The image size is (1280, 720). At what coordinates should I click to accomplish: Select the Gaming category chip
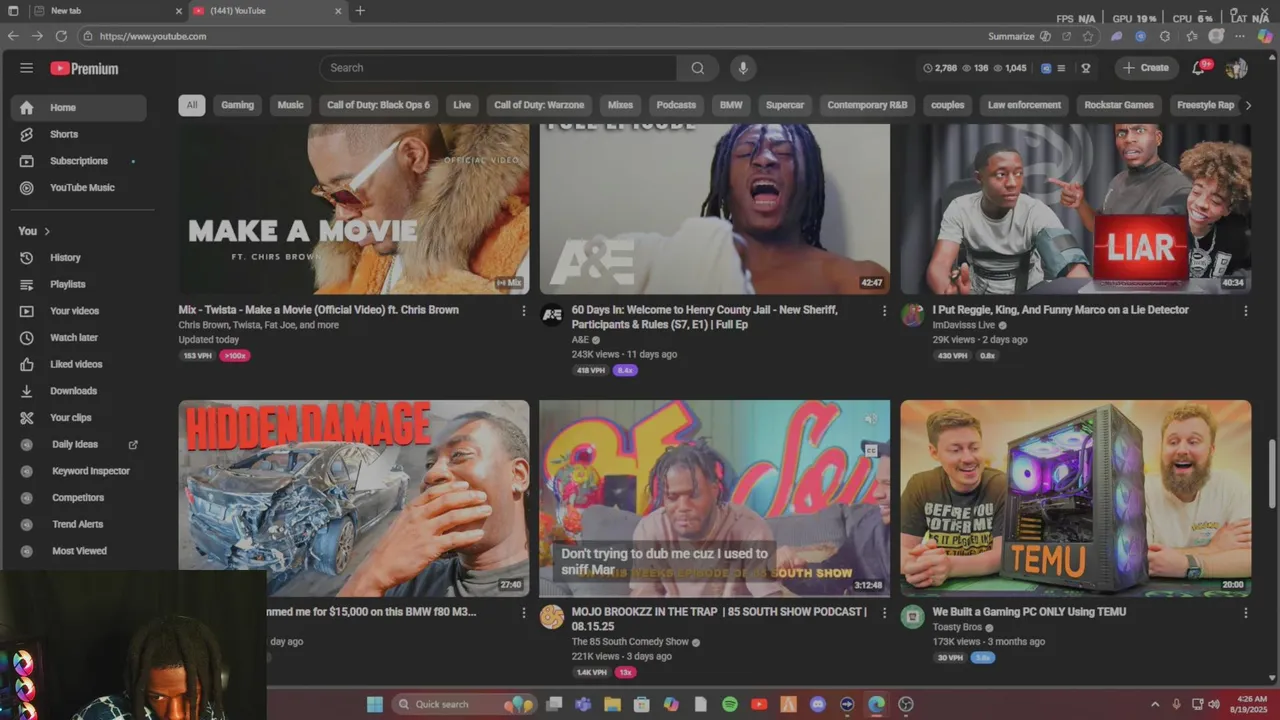(237, 105)
